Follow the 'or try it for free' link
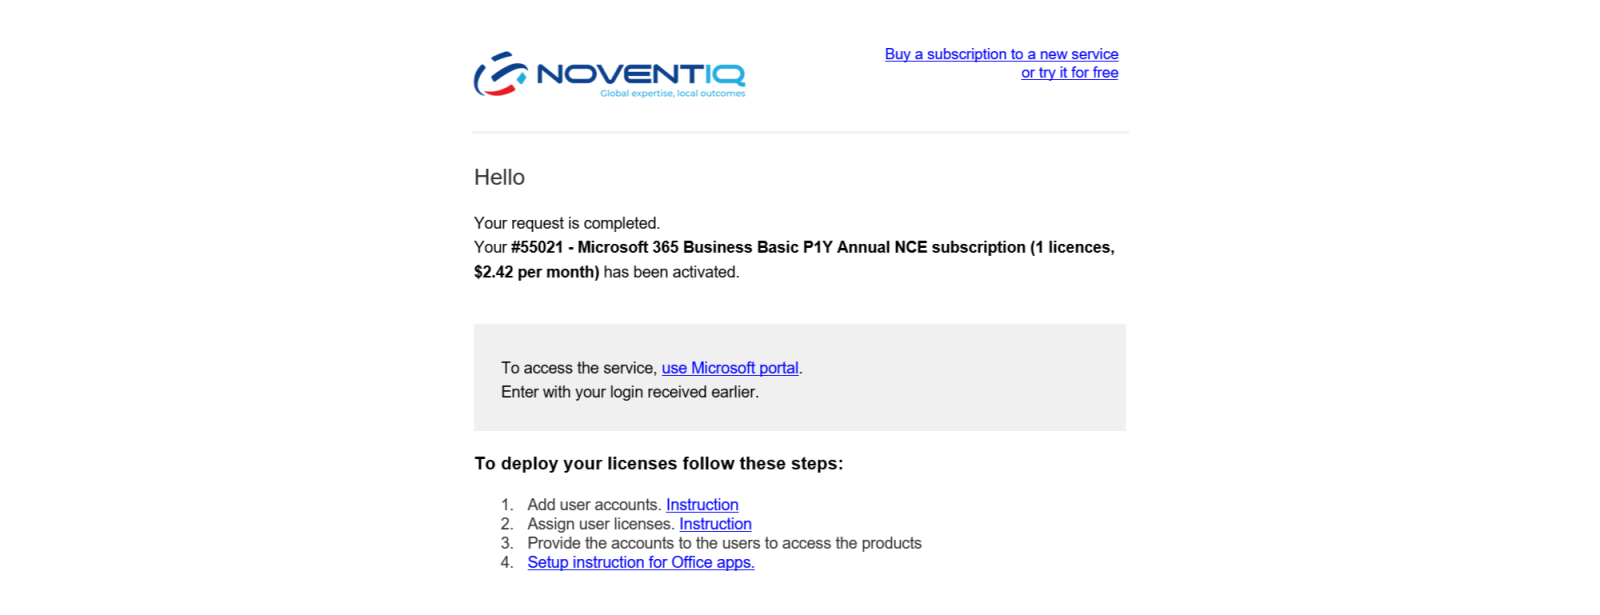This screenshot has height=615, width=1600. pos(1069,73)
